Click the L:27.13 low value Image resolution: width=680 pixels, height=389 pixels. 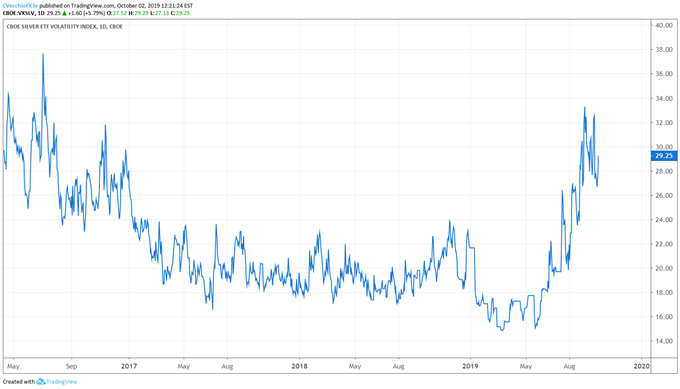pyautogui.click(x=160, y=13)
